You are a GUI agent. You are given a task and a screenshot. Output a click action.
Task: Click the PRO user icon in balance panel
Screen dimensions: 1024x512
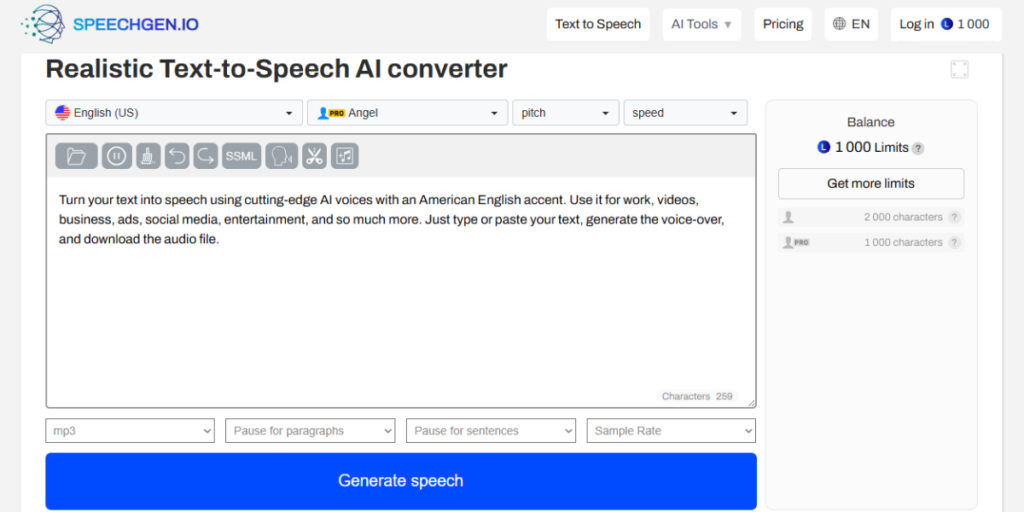point(796,242)
